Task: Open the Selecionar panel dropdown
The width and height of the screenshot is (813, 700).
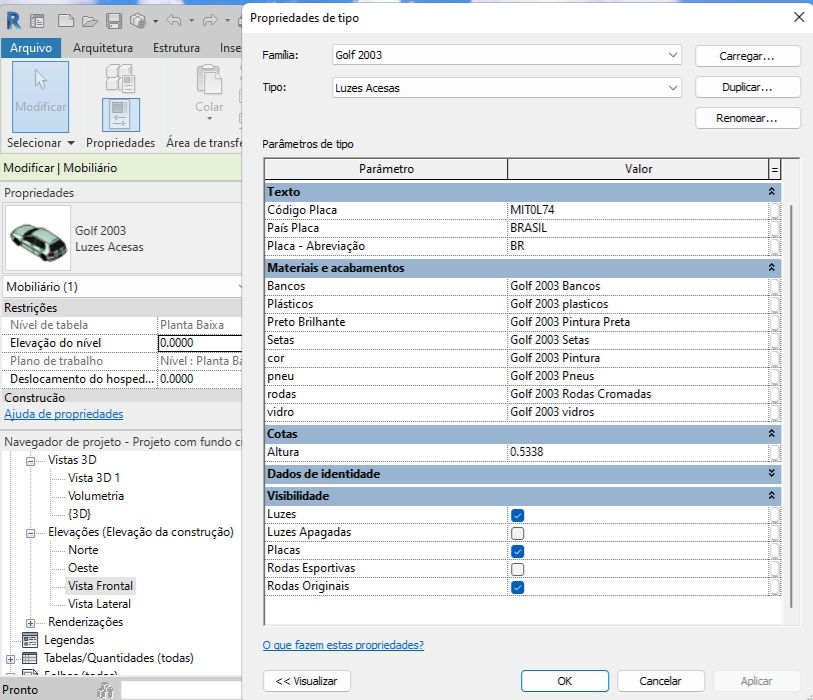Action: click(41, 143)
